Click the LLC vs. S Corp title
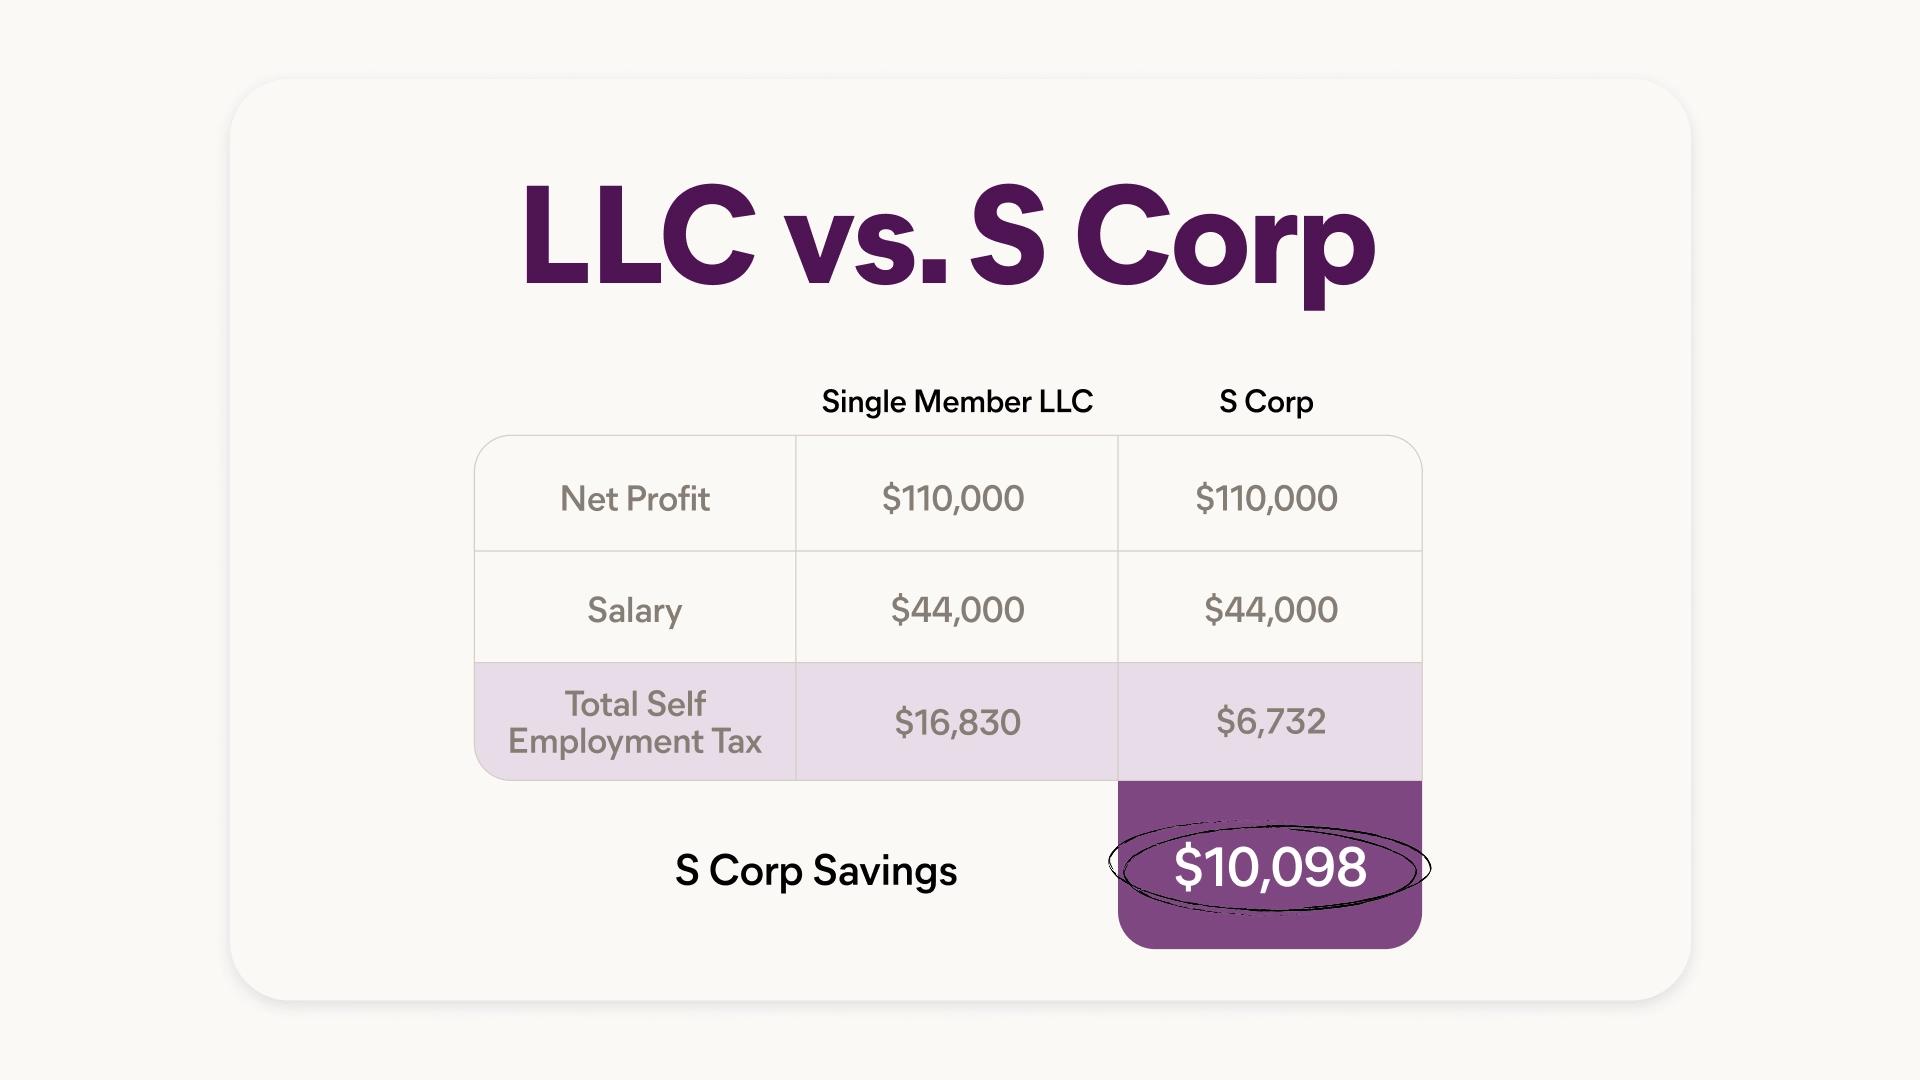The image size is (1920, 1080). (x=948, y=240)
